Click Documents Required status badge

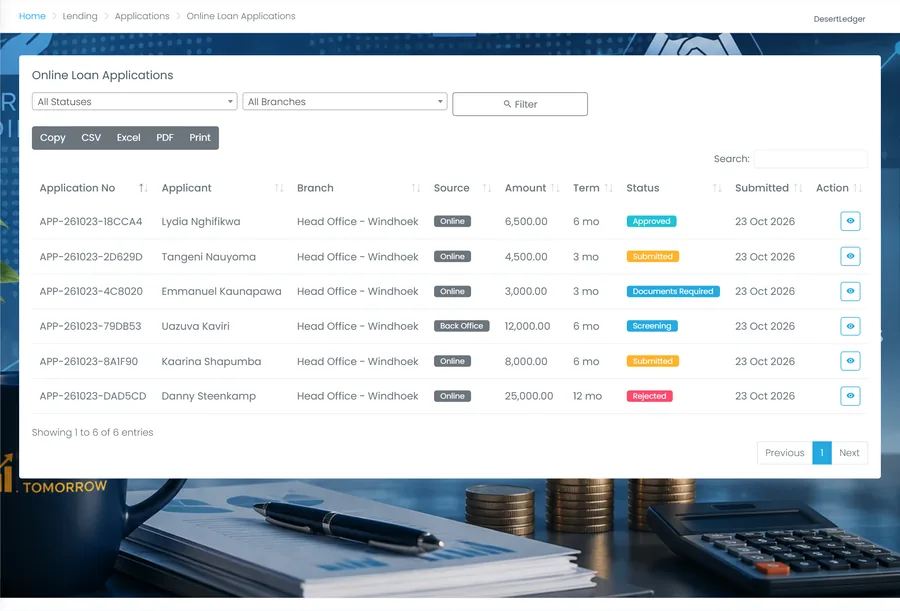click(673, 291)
